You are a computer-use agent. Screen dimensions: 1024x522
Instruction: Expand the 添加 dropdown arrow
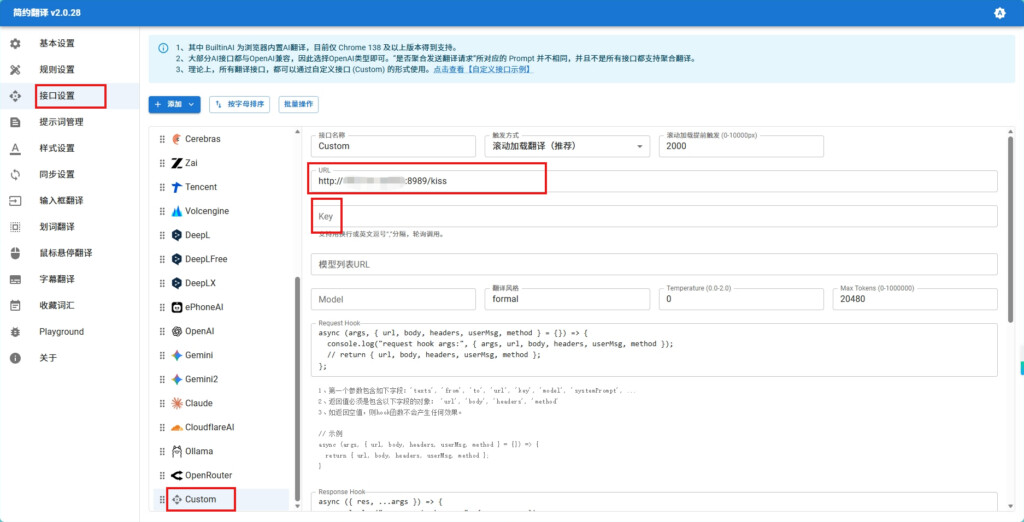pyautogui.click(x=191, y=105)
